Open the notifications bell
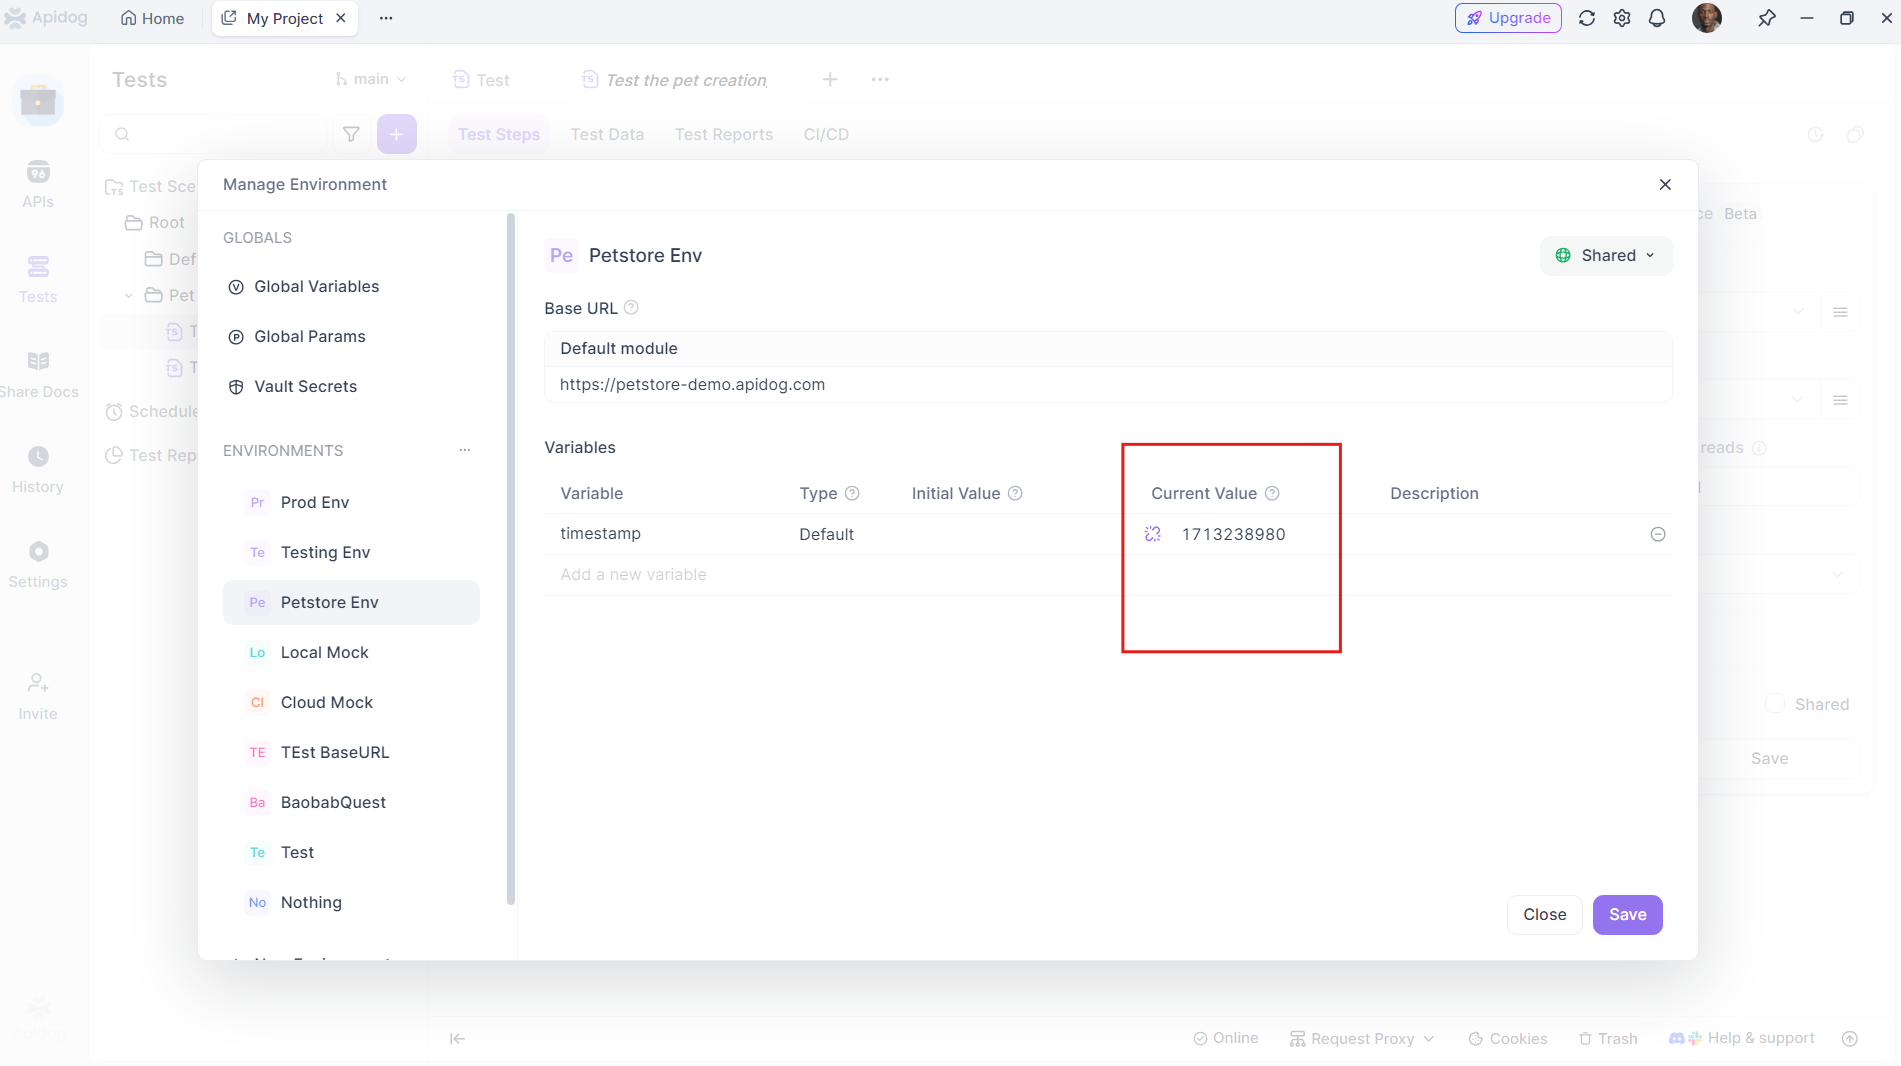The image size is (1901, 1066). pos(1657,18)
